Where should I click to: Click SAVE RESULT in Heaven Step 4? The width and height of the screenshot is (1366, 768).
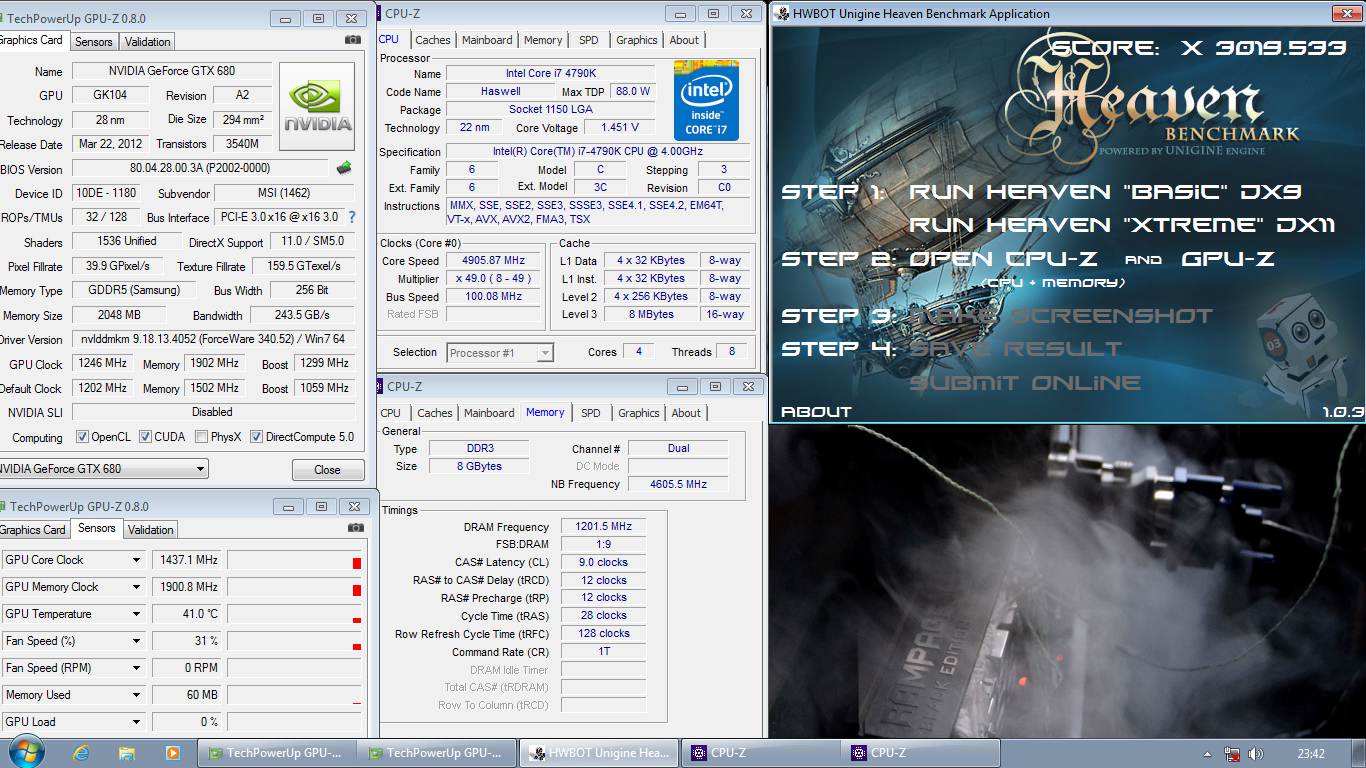point(1015,349)
